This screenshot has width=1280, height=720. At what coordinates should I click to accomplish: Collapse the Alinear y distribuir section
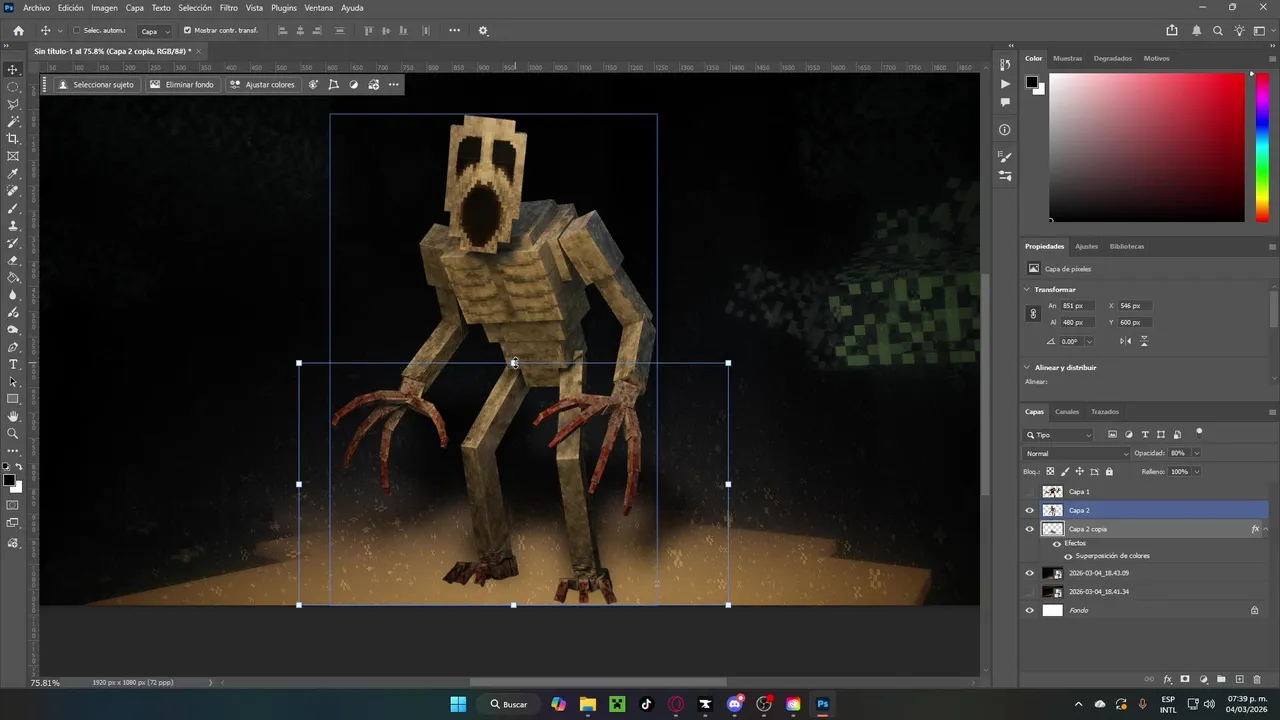1027,367
